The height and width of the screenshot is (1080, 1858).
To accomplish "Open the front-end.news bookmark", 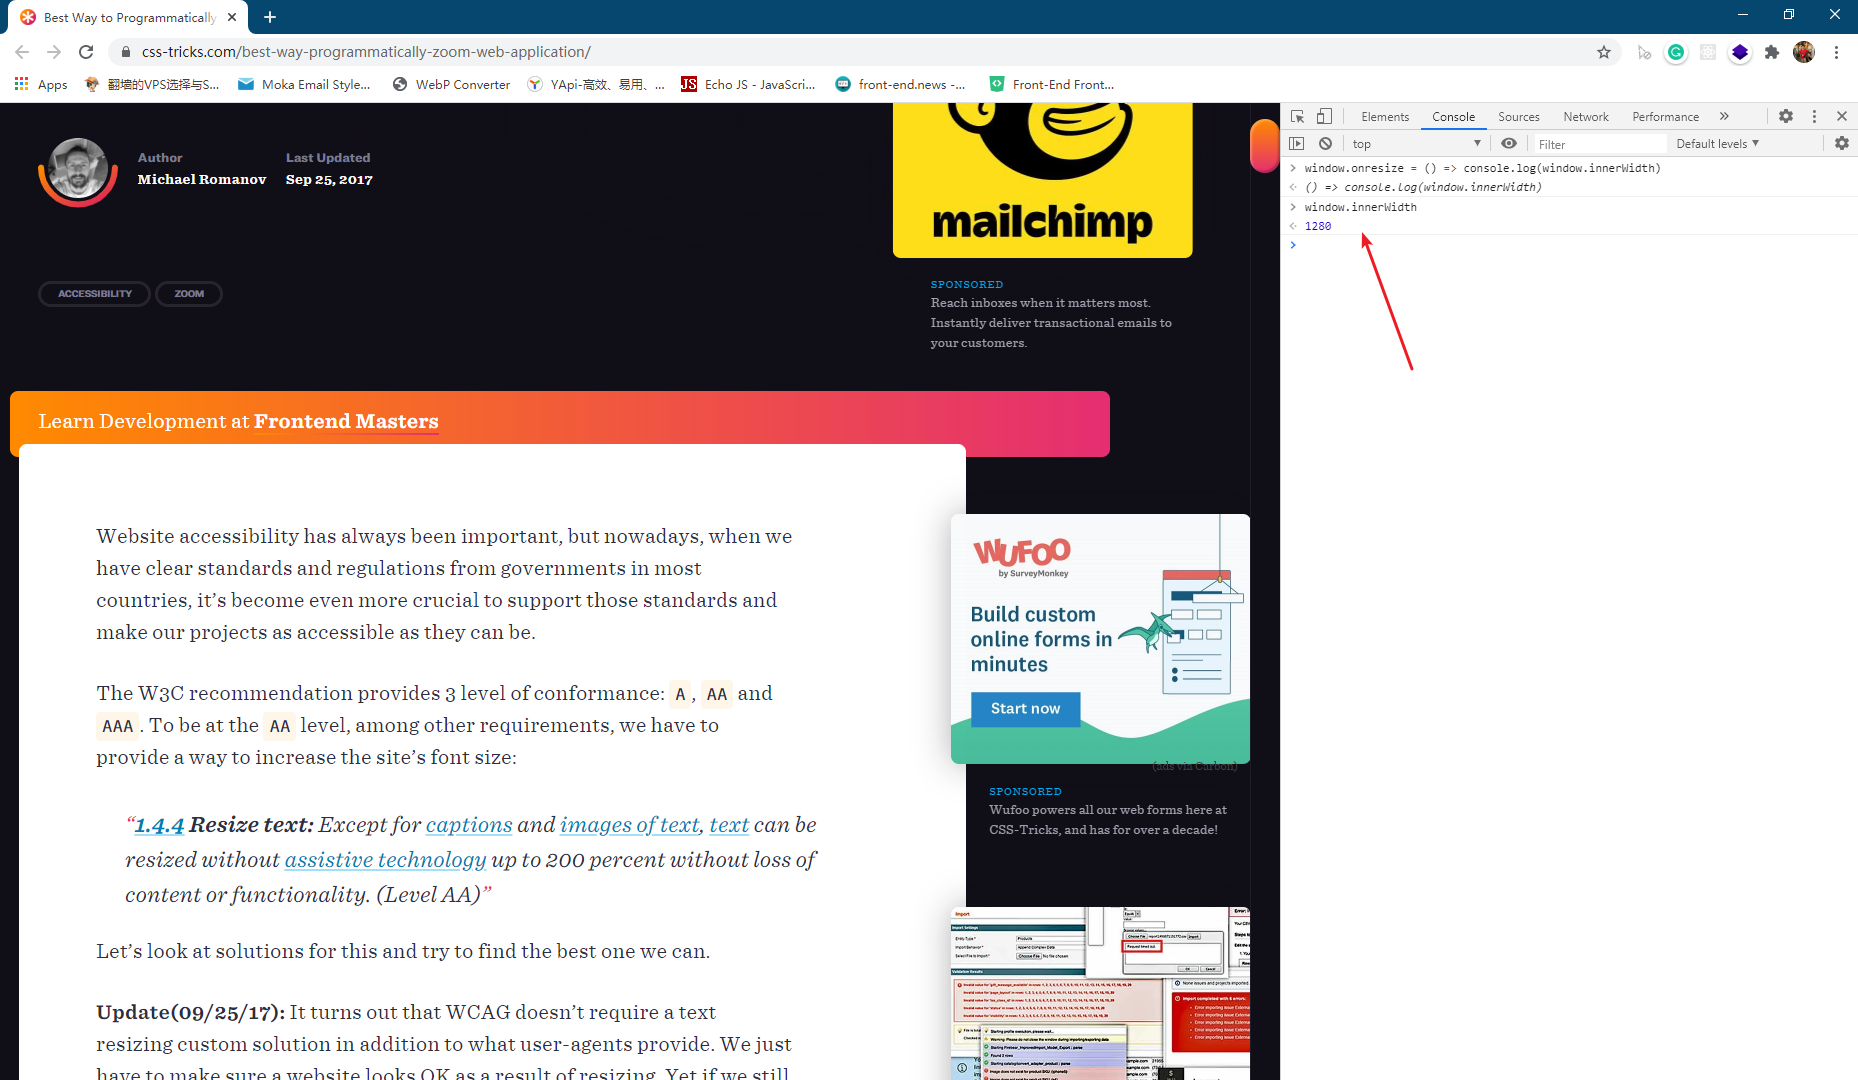I will (900, 84).
